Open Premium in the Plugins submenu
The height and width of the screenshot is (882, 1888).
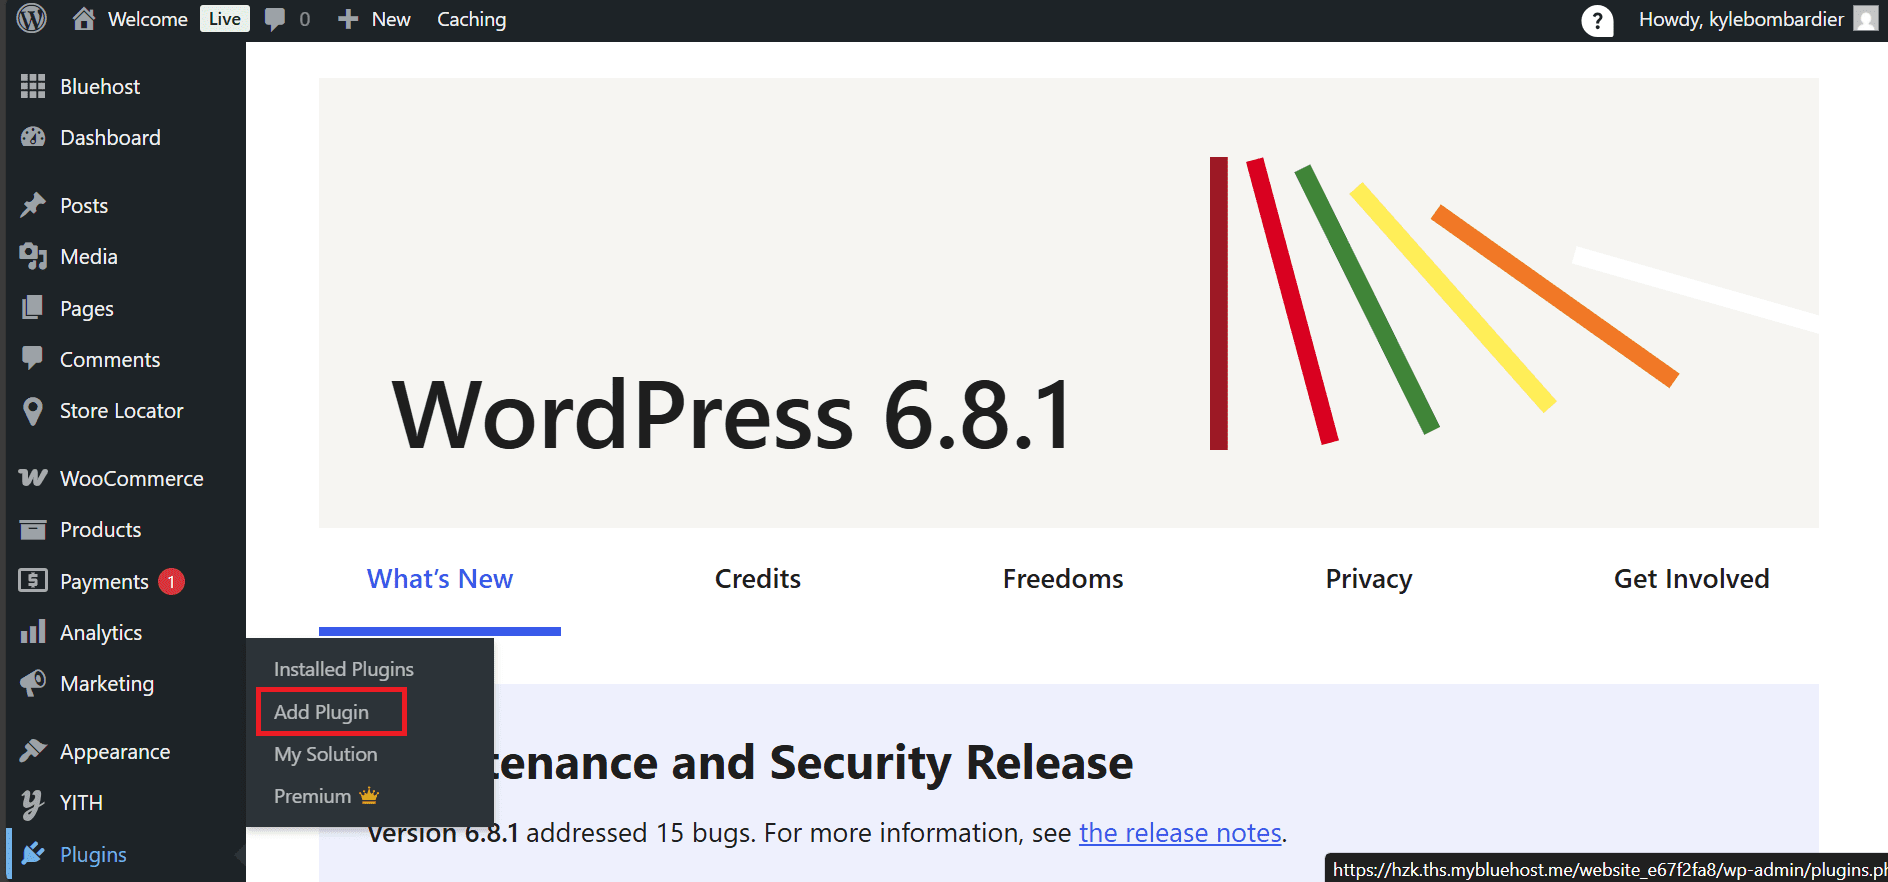coord(326,796)
